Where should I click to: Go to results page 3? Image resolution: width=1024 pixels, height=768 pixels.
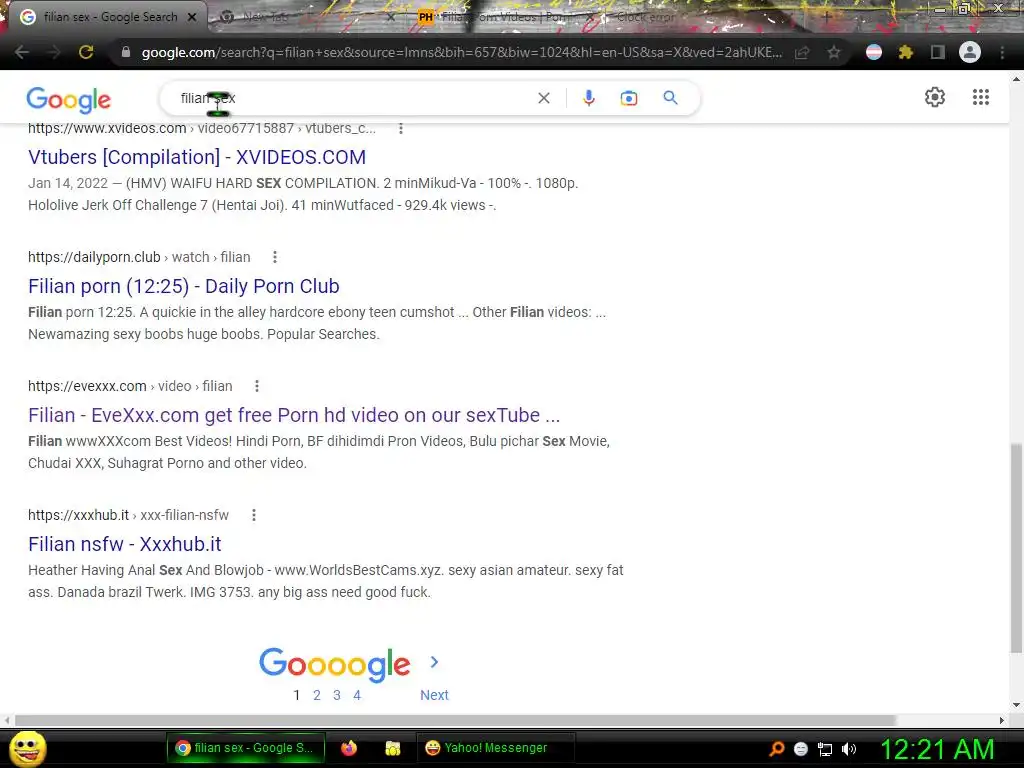(337, 695)
